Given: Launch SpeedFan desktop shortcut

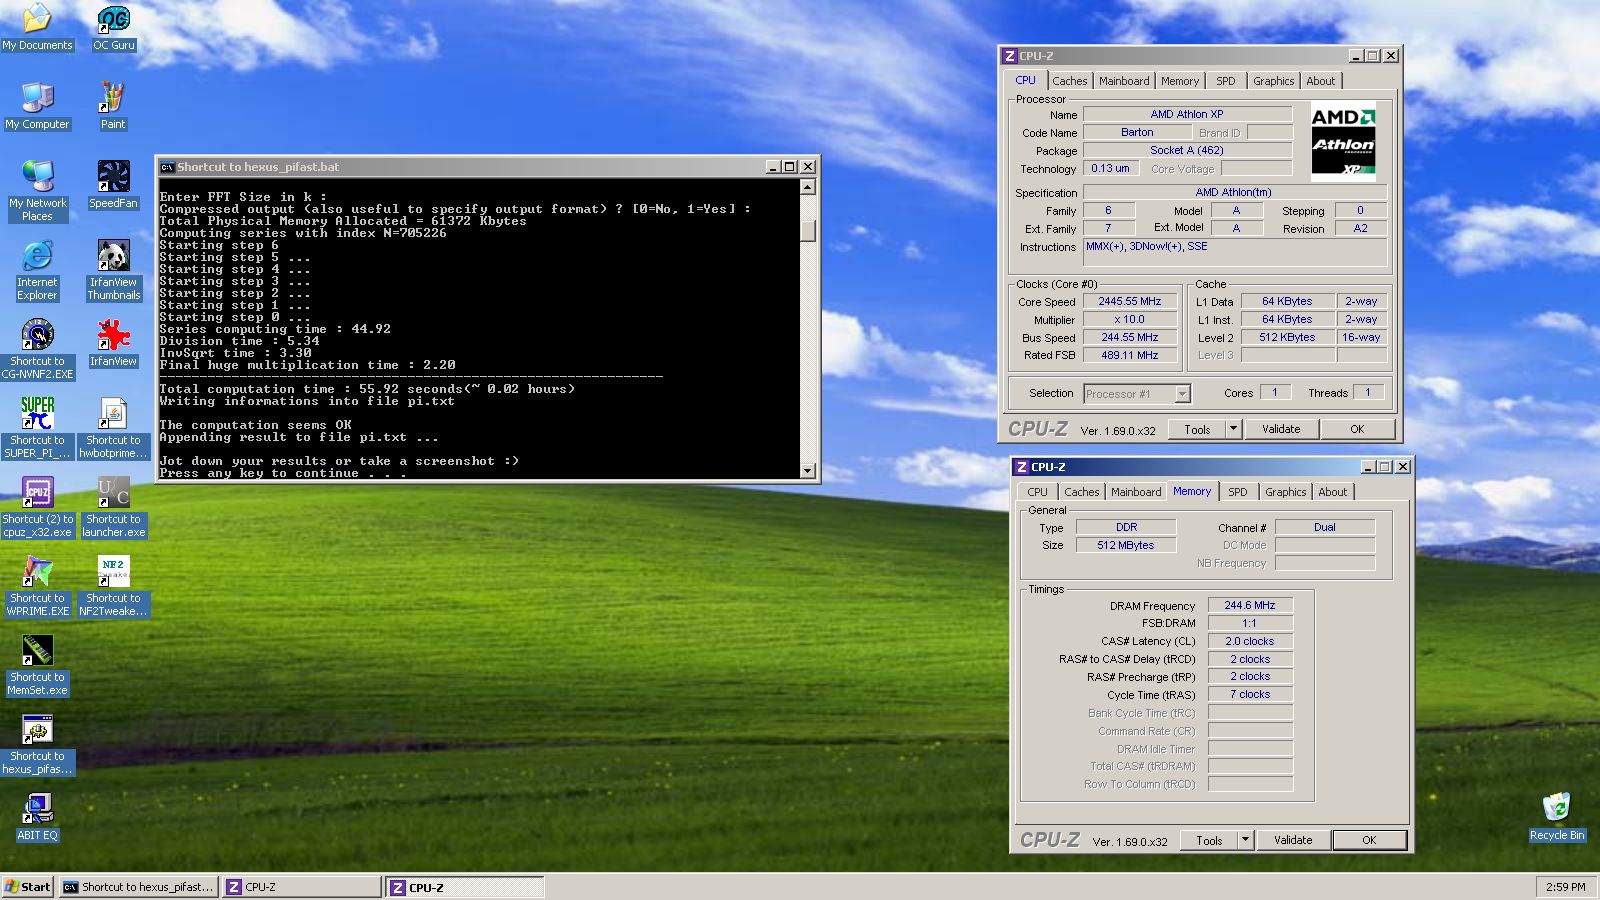Looking at the screenshot, I should pos(113,185).
